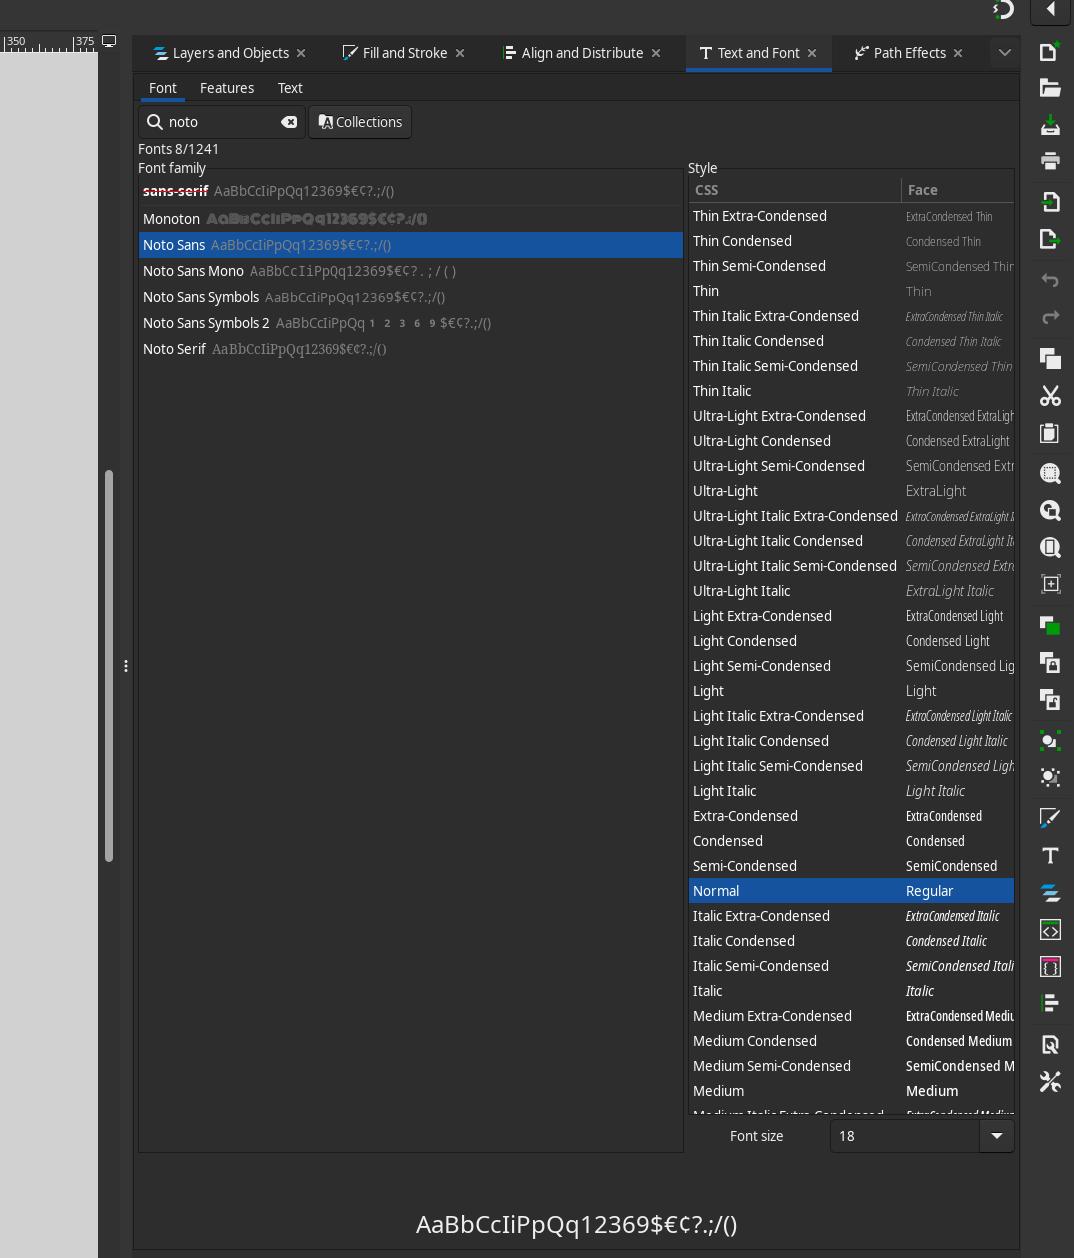Click the Print document icon

pyautogui.click(x=1050, y=161)
